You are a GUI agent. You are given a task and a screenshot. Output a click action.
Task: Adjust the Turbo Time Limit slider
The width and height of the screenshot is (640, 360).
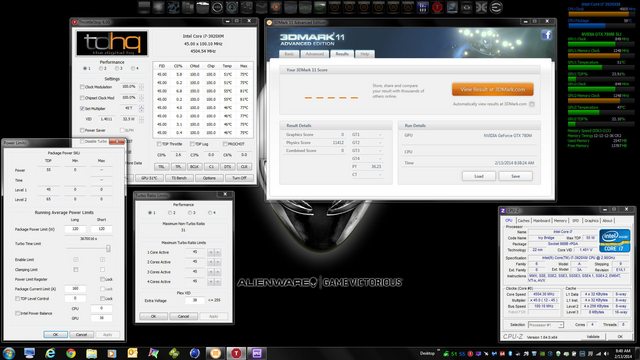tap(108, 248)
